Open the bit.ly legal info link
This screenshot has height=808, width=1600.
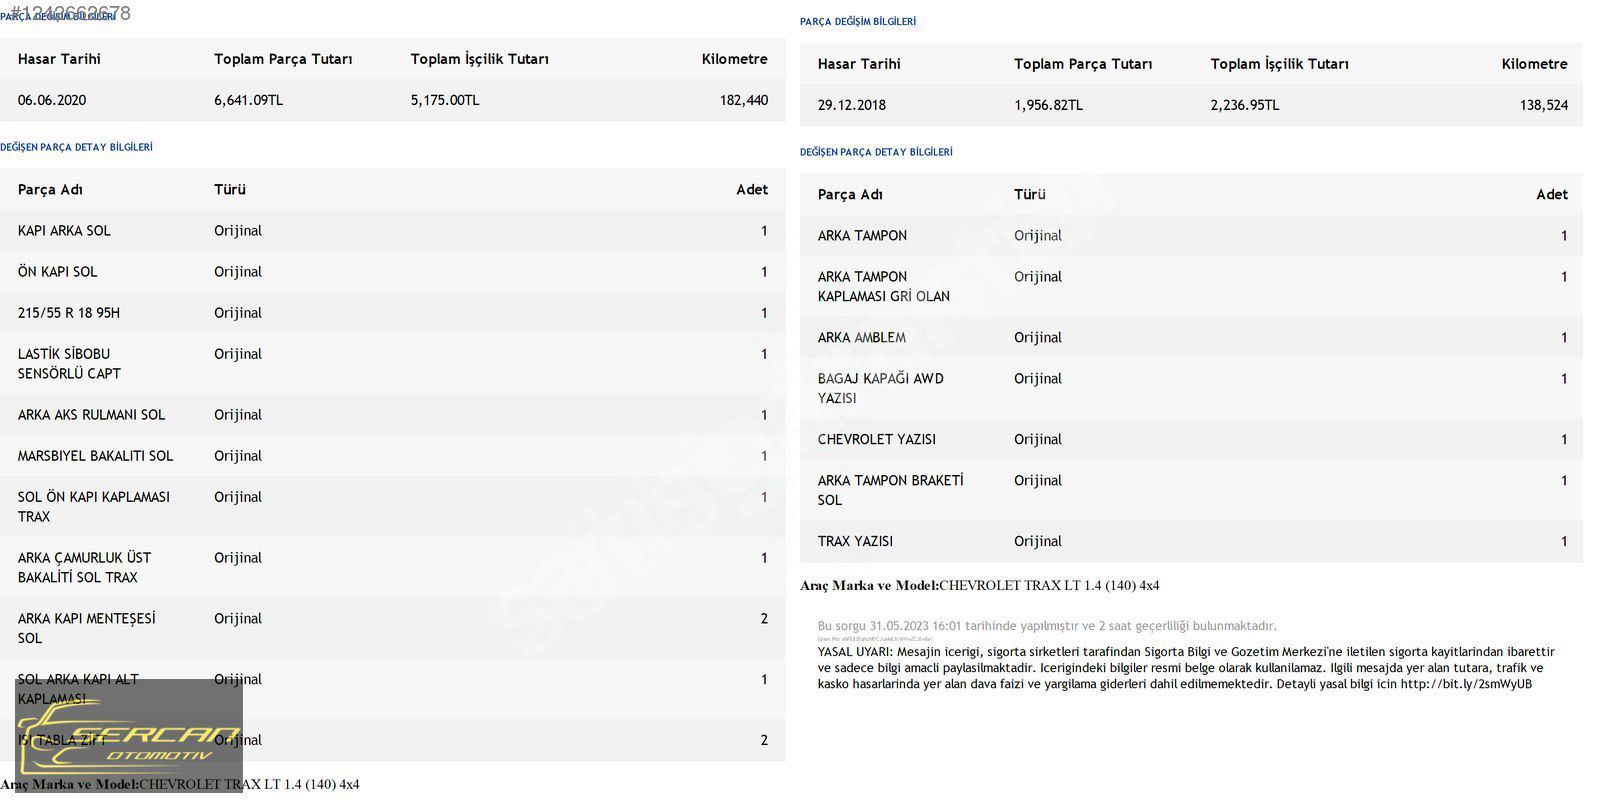click(x=1466, y=684)
